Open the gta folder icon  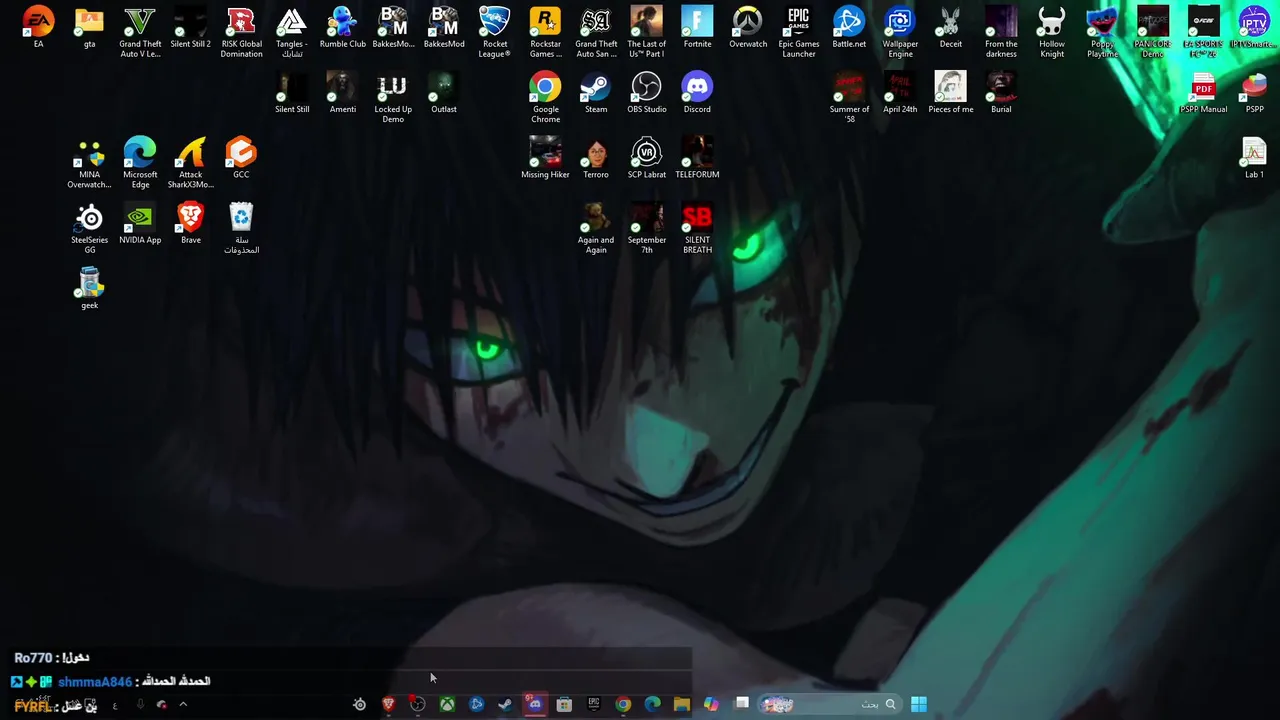89,28
